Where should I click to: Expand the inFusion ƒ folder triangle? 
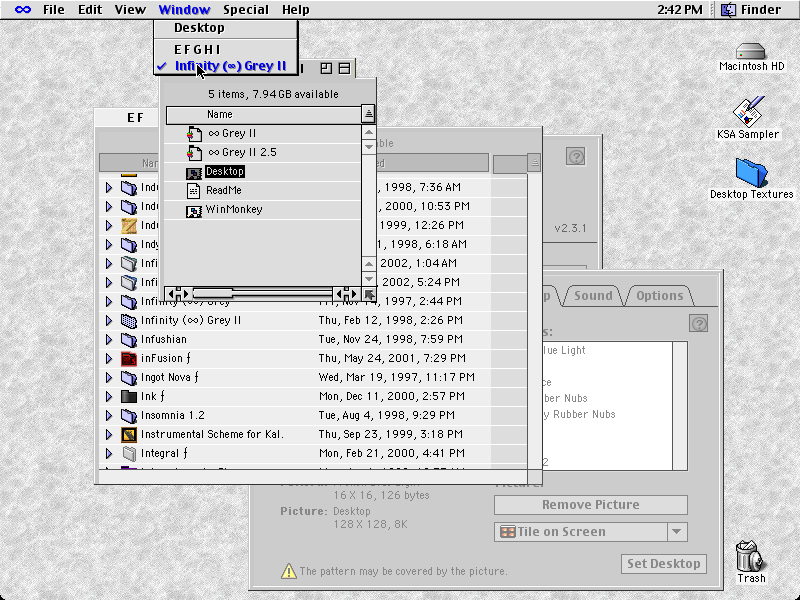109,358
